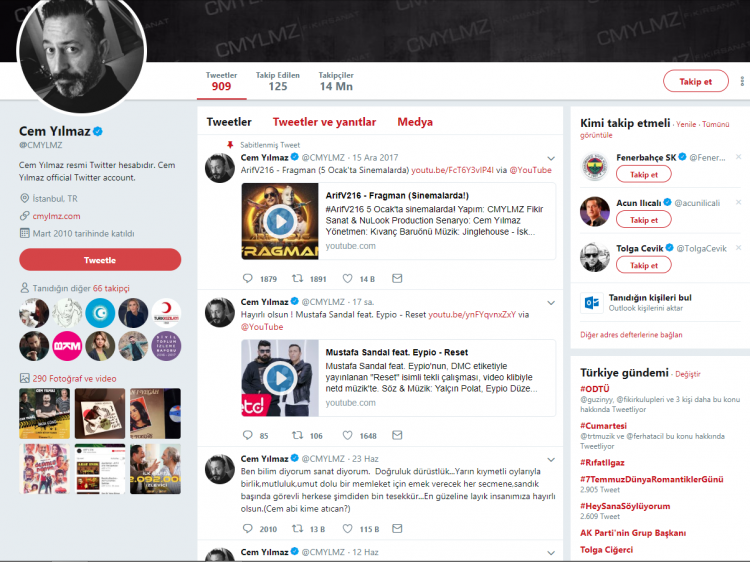Dismiss Tolga Çevik follow suggestion
750x562 pixels.
point(739,248)
